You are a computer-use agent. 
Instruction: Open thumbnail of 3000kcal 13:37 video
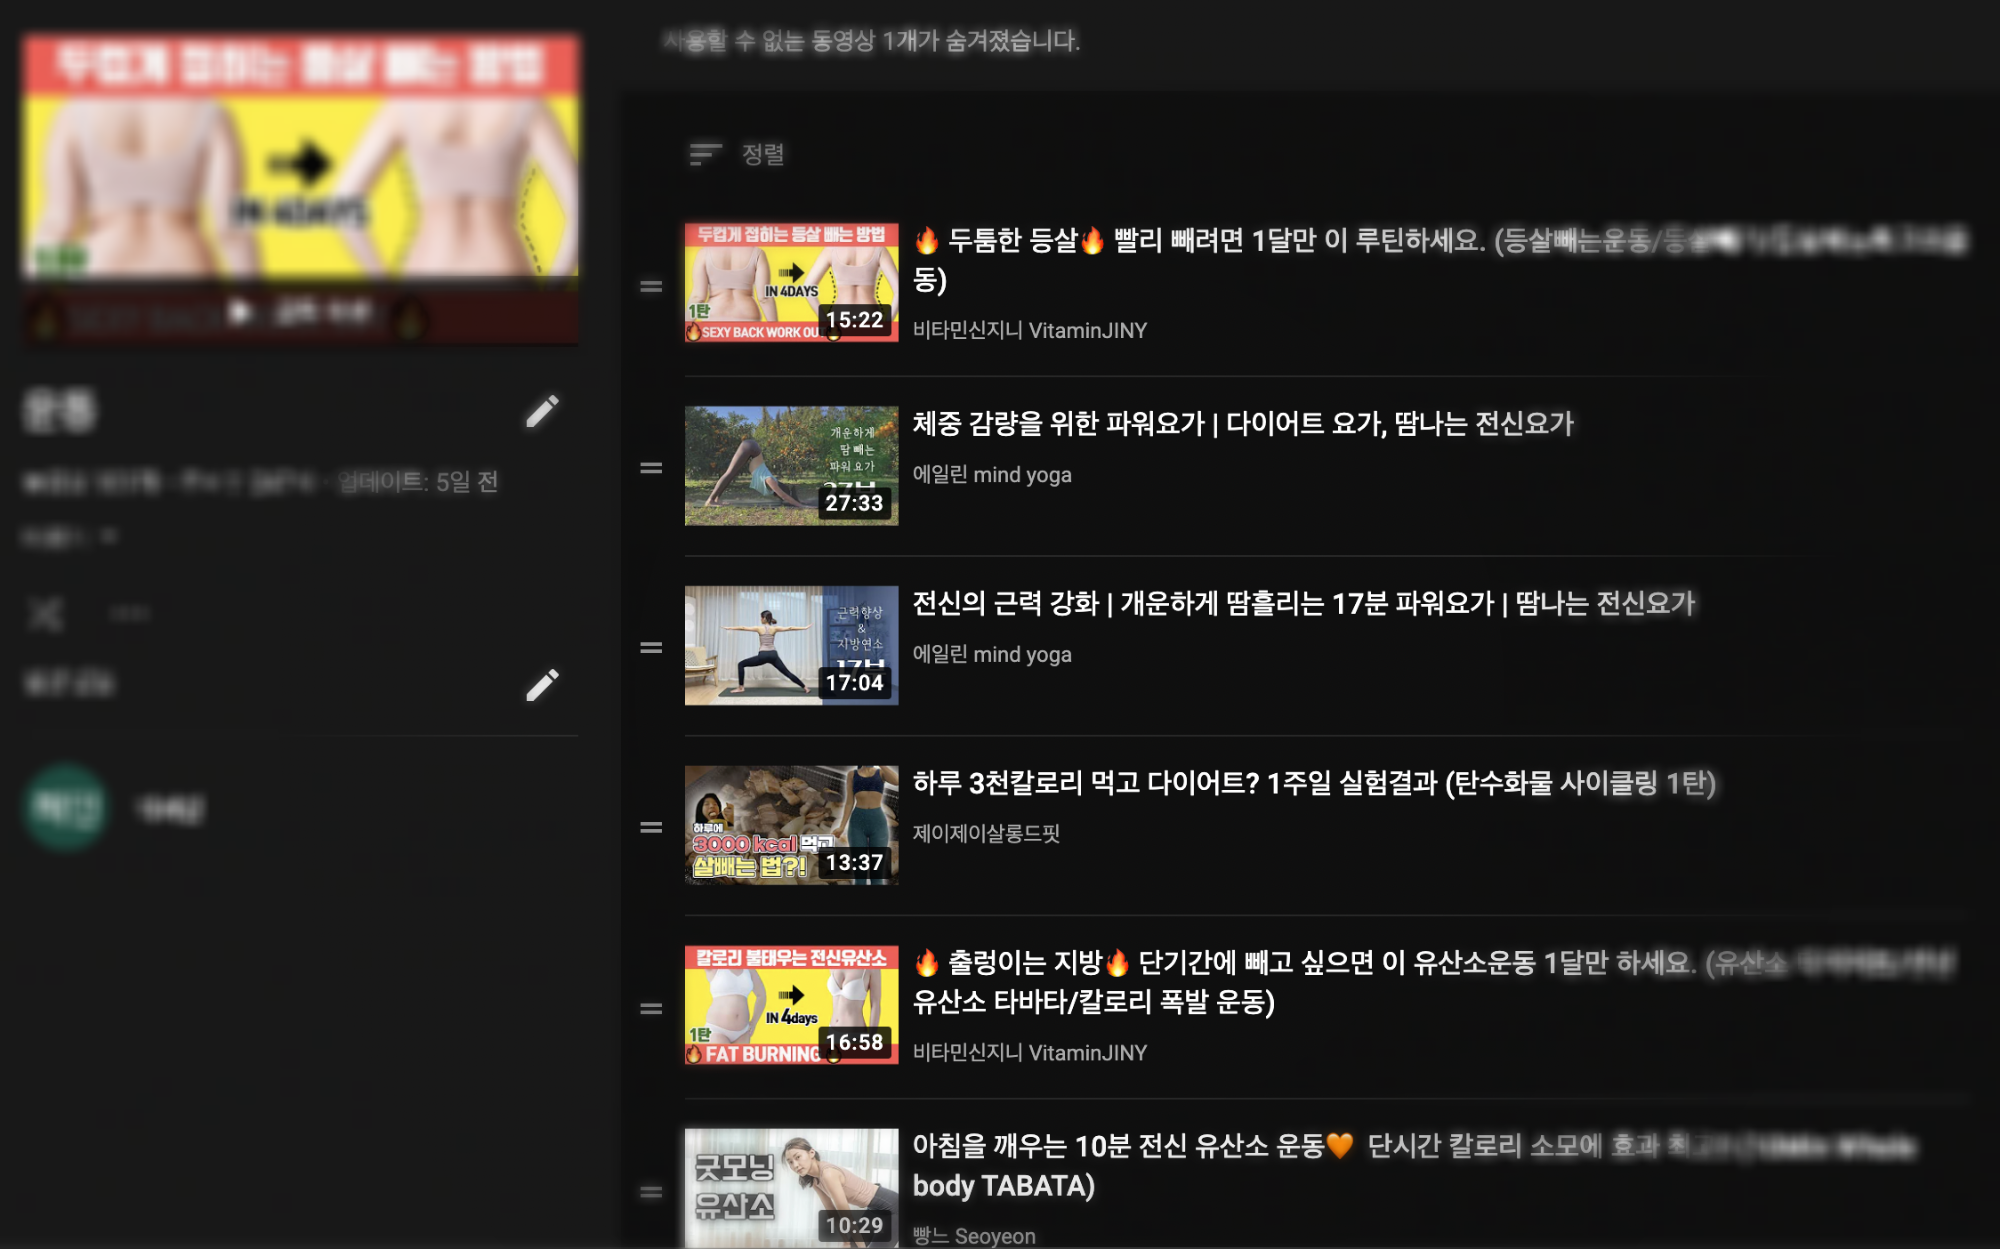point(791,825)
